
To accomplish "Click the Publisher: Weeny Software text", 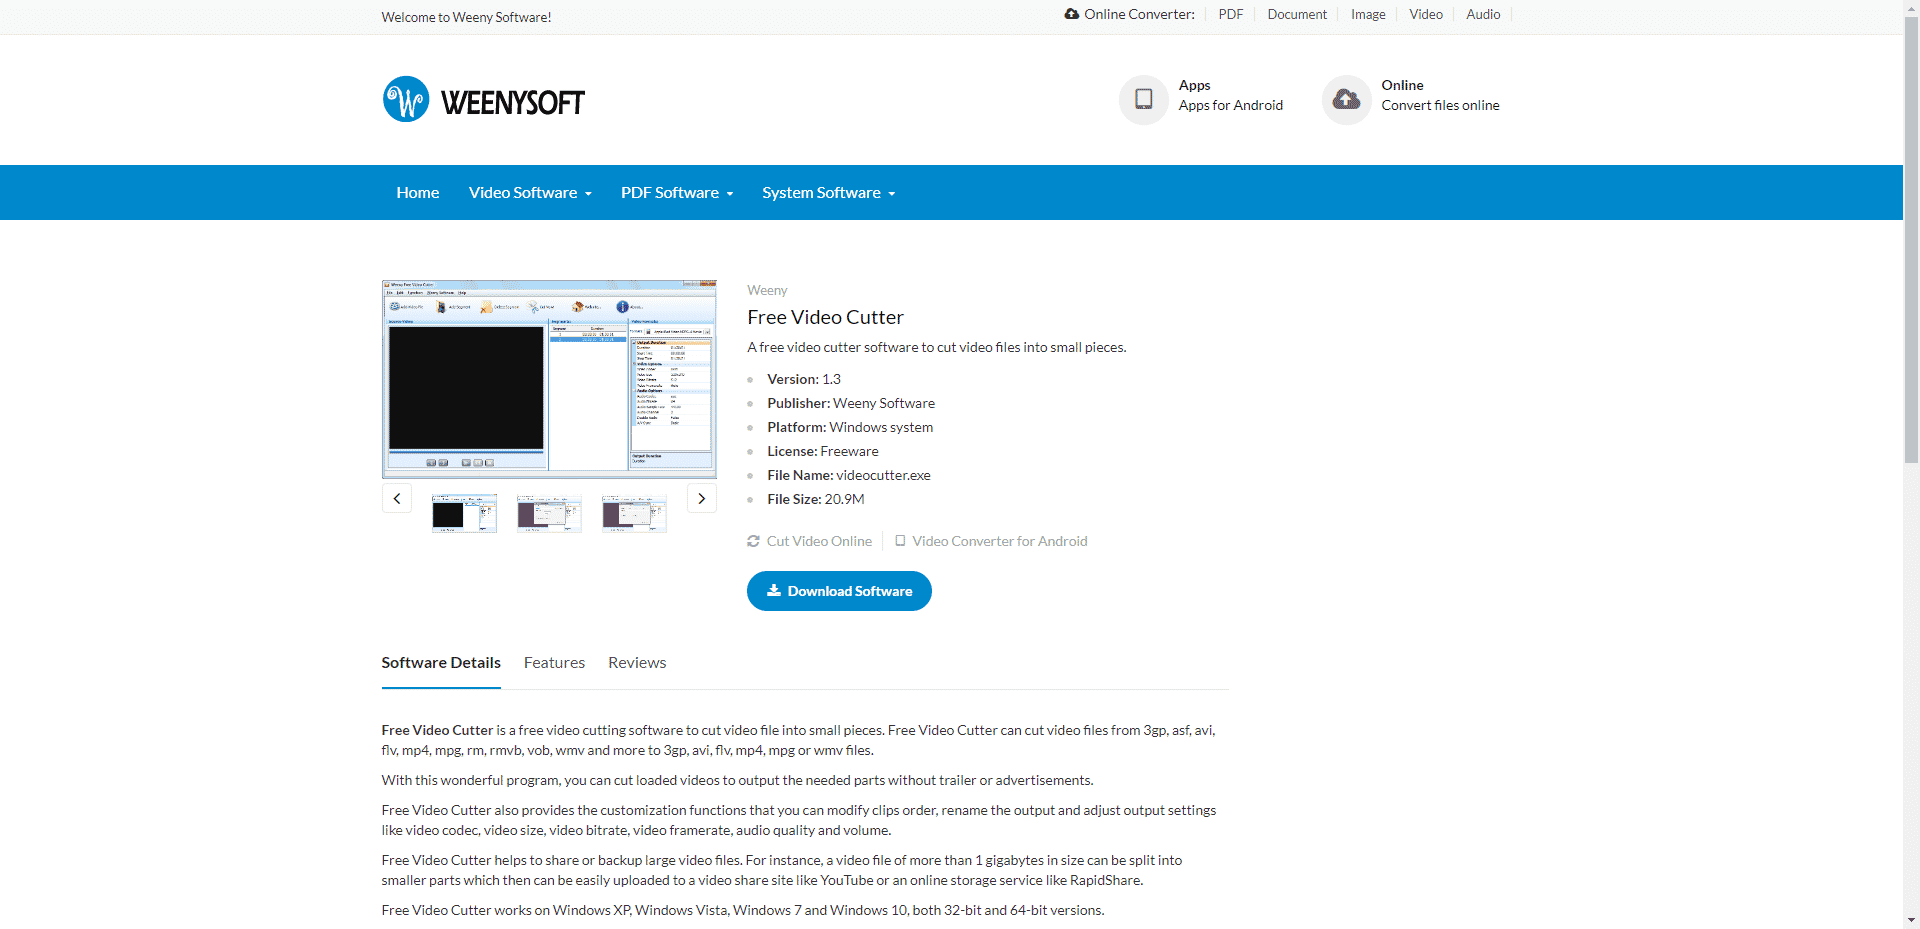I will (x=851, y=403).
